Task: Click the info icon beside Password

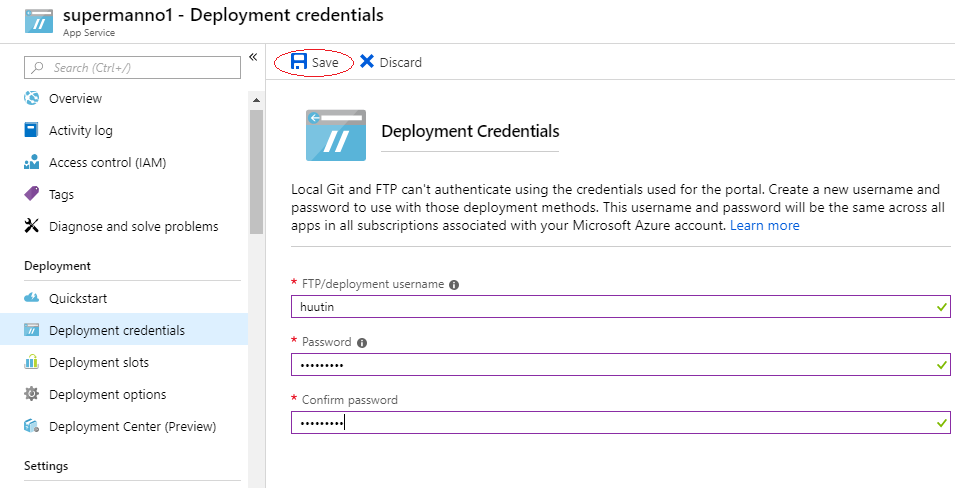Action: point(362,343)
